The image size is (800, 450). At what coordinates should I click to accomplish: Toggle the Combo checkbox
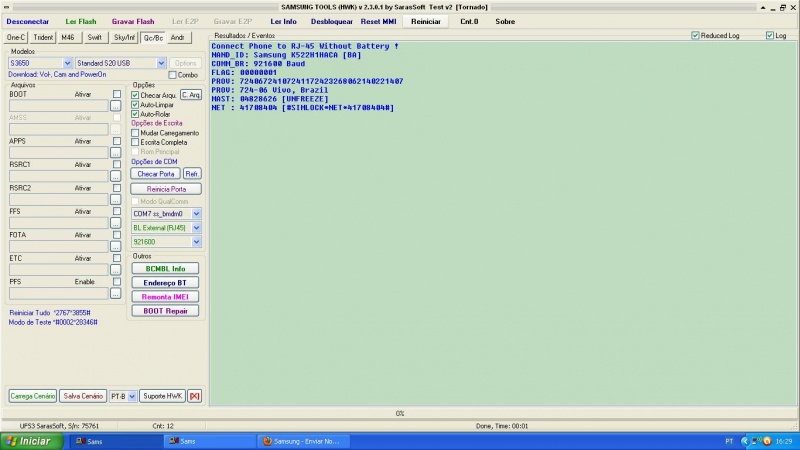tap(172, 75)
